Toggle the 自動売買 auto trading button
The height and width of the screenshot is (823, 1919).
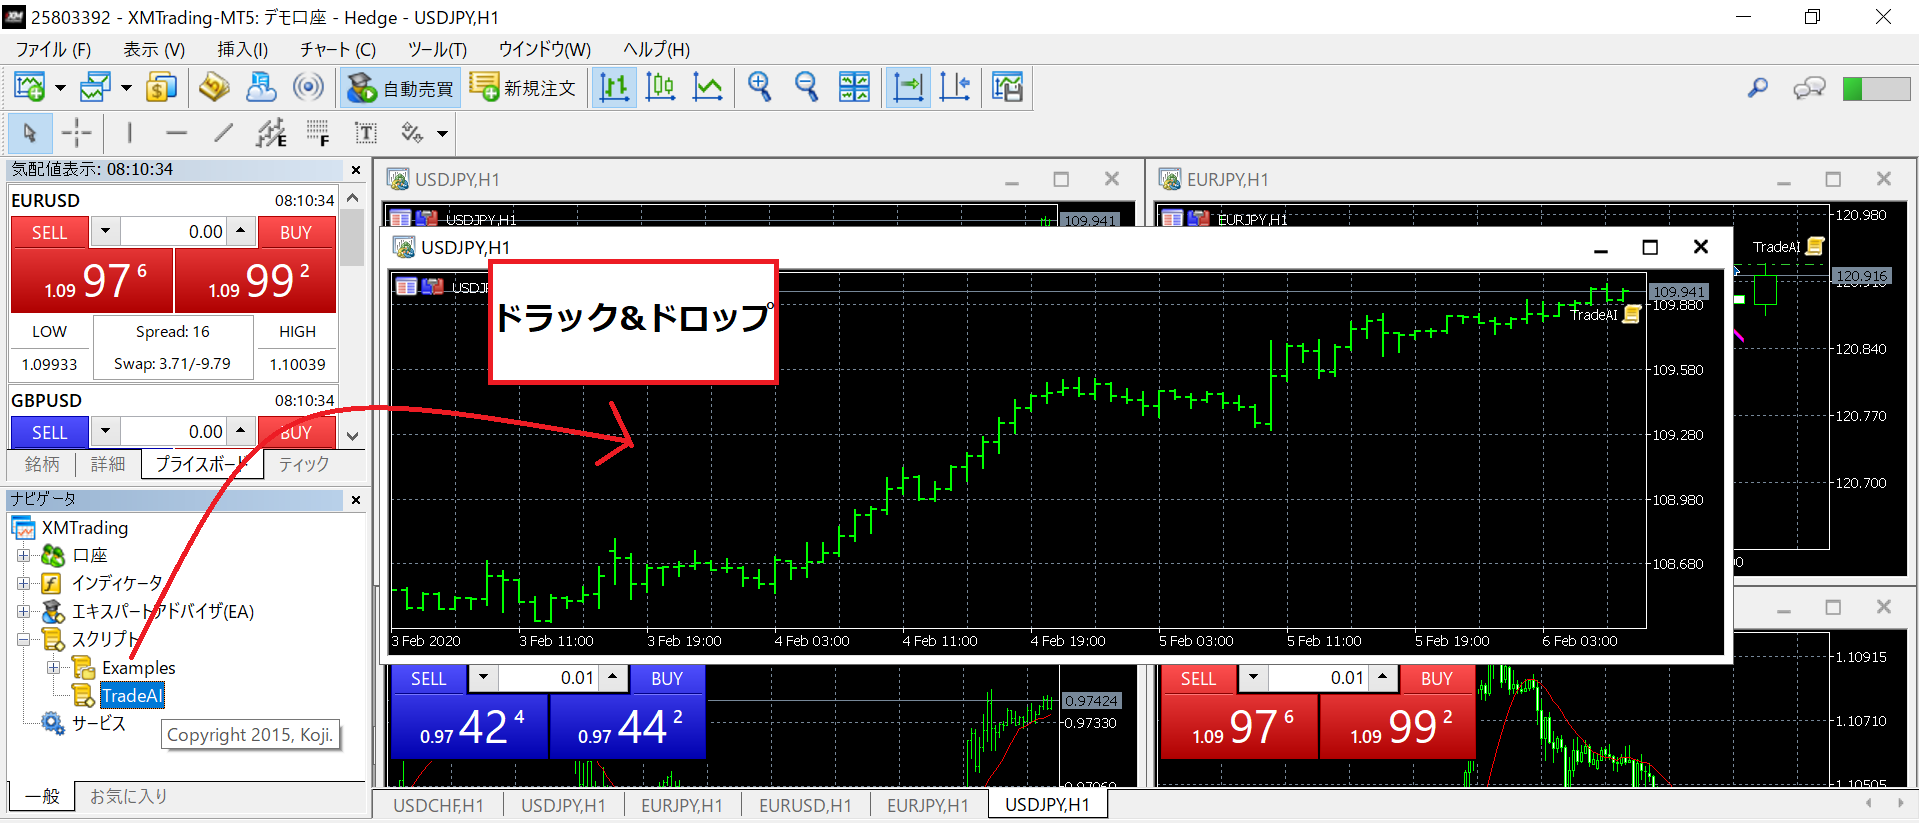400,88
